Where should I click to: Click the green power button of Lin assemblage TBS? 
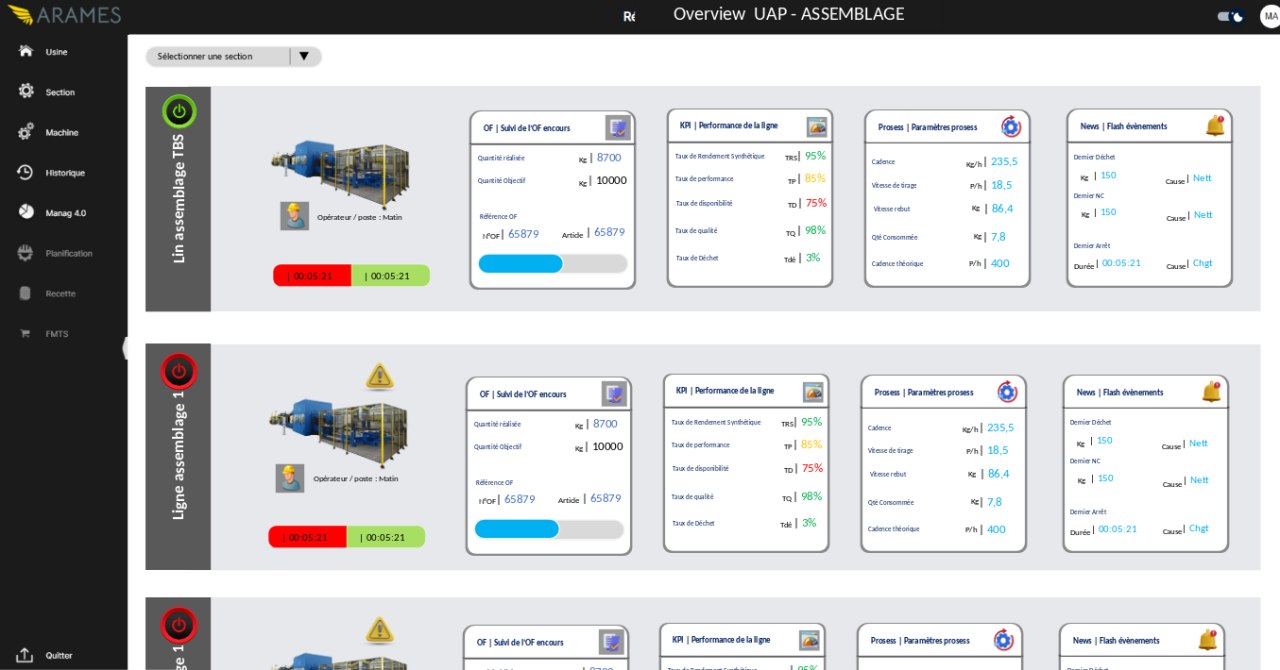coord(178,110)
